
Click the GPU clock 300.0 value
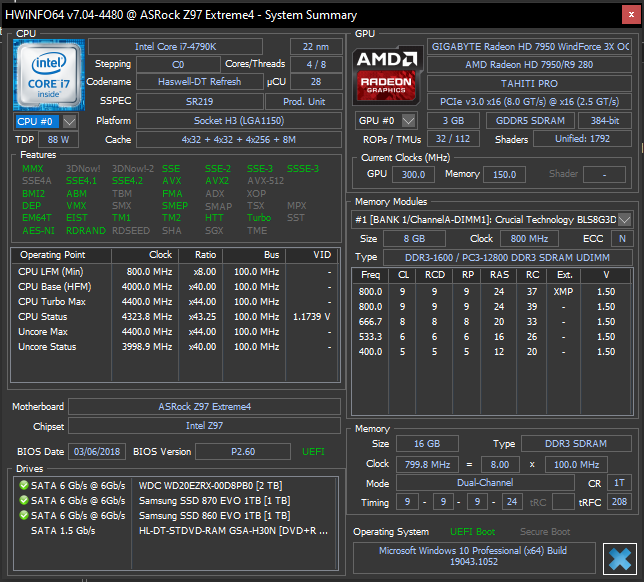click(413, 175)
